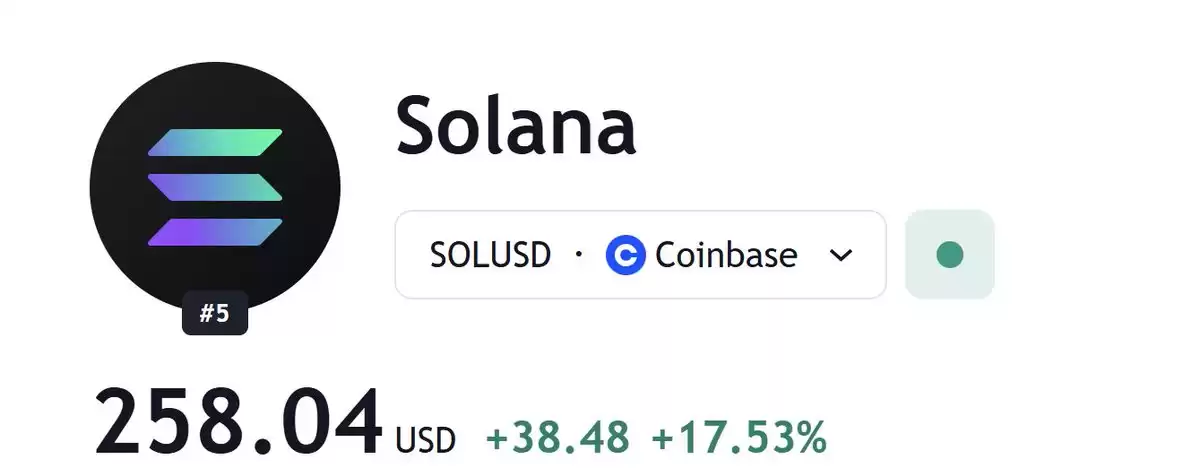
Task: Click the +17.53% percentage change
Action: [739, 437]
